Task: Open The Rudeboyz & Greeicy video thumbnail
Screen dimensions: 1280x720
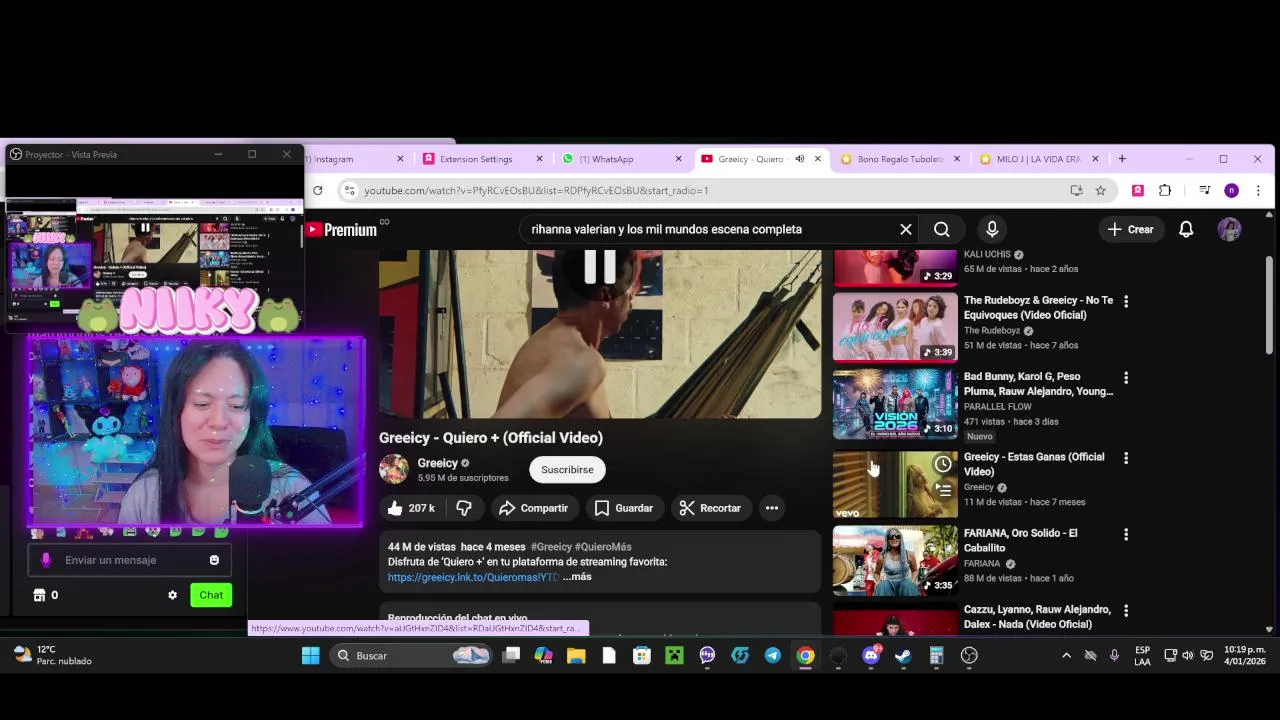Action: 895,327
